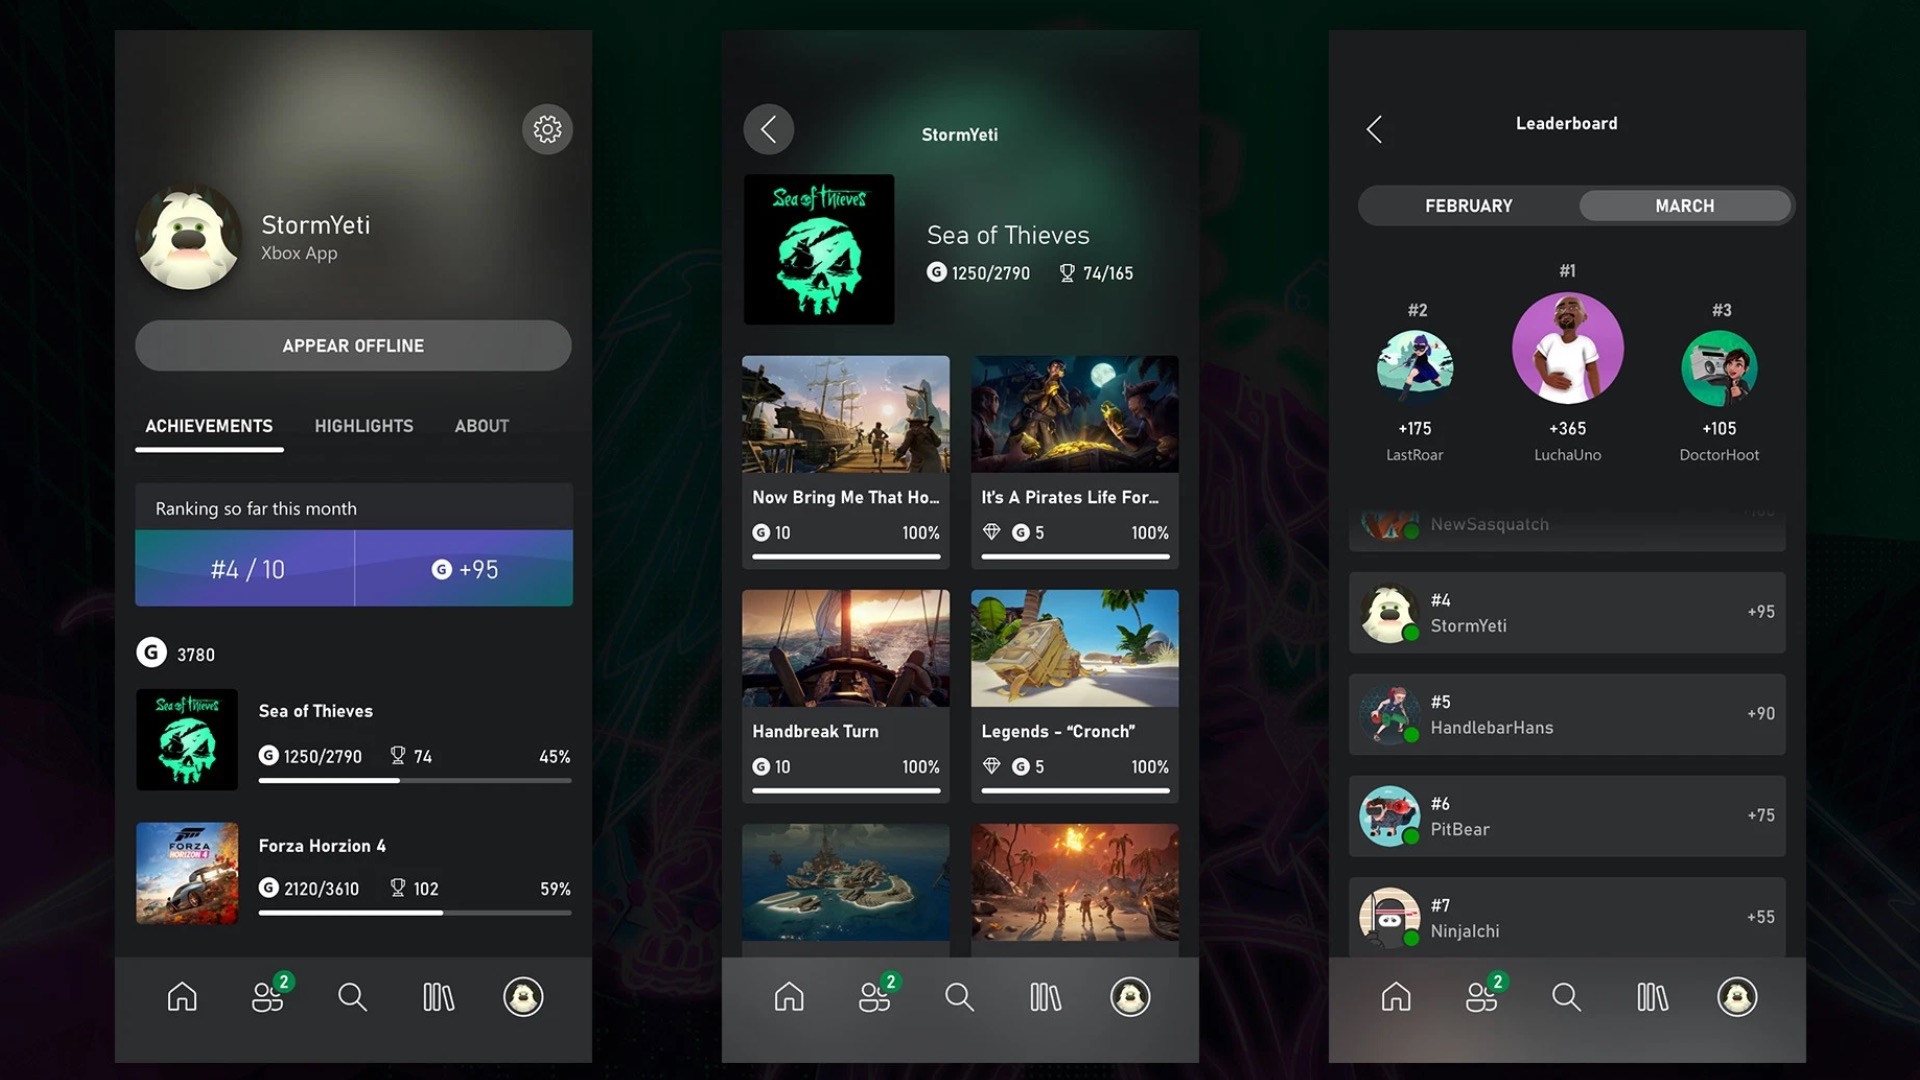
Task: Open Library icon in profile panel navigation
Action: click(x=438, y=996)
